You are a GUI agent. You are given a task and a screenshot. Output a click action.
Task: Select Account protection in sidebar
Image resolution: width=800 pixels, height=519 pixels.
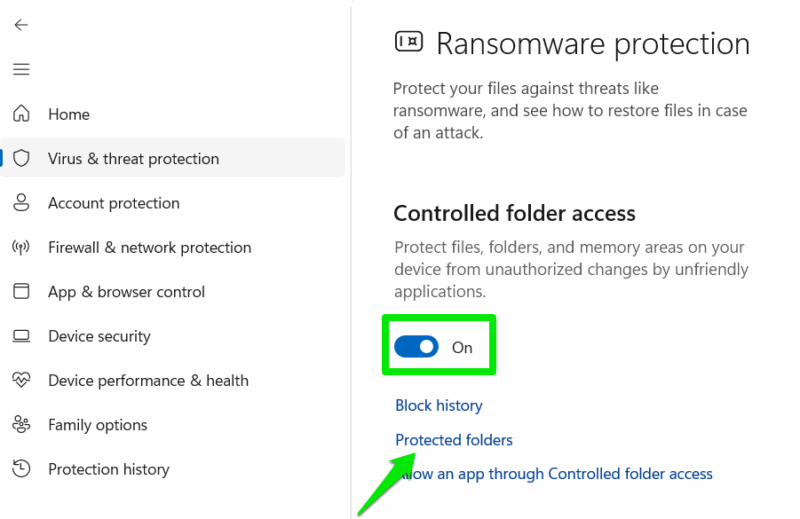click(x=114, y=203)
